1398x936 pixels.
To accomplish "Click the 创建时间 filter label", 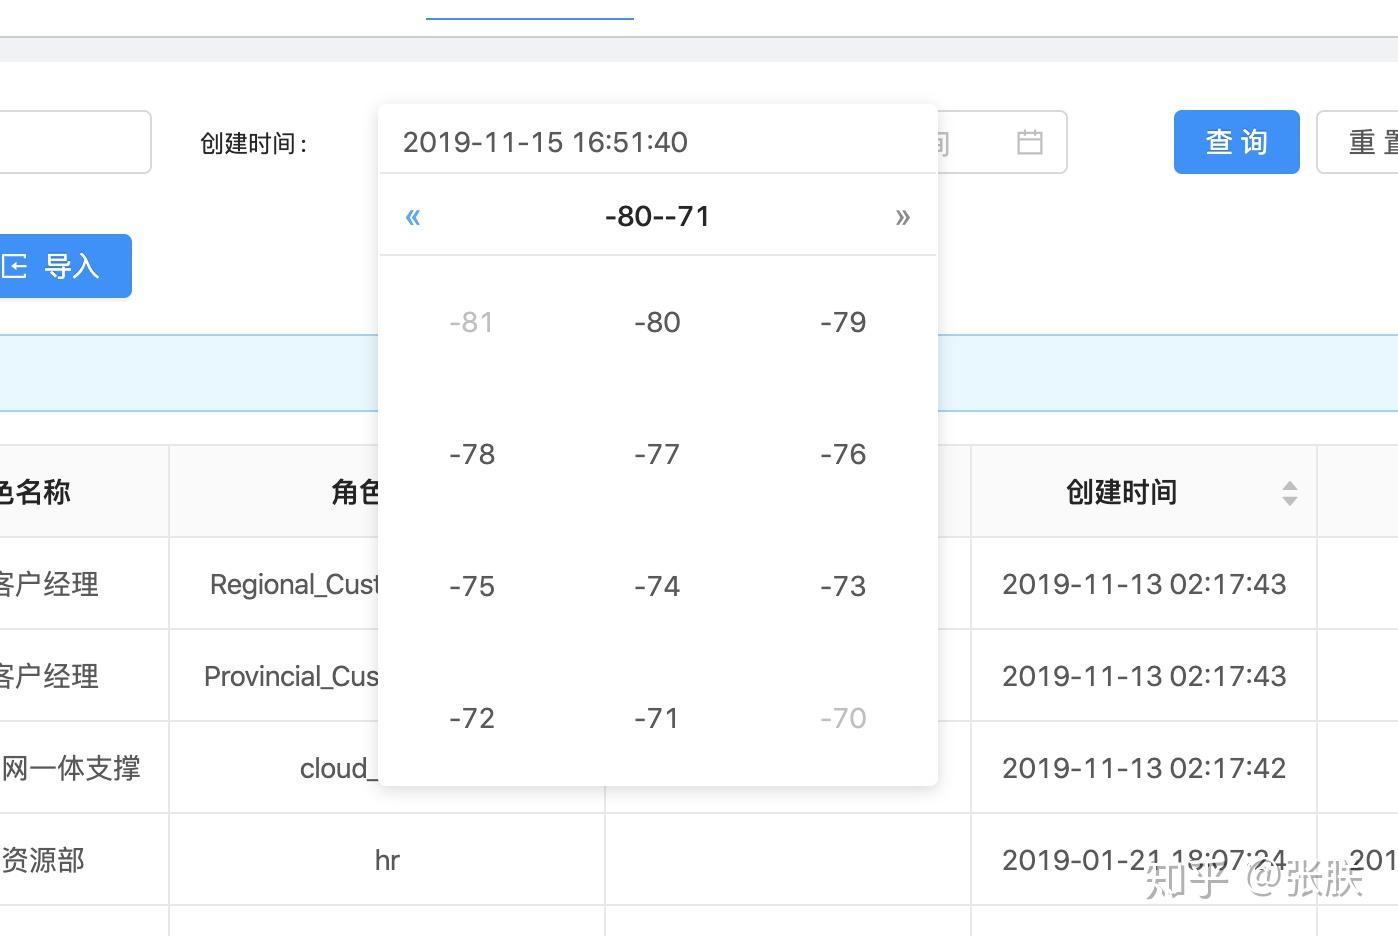I will [253, 143].
